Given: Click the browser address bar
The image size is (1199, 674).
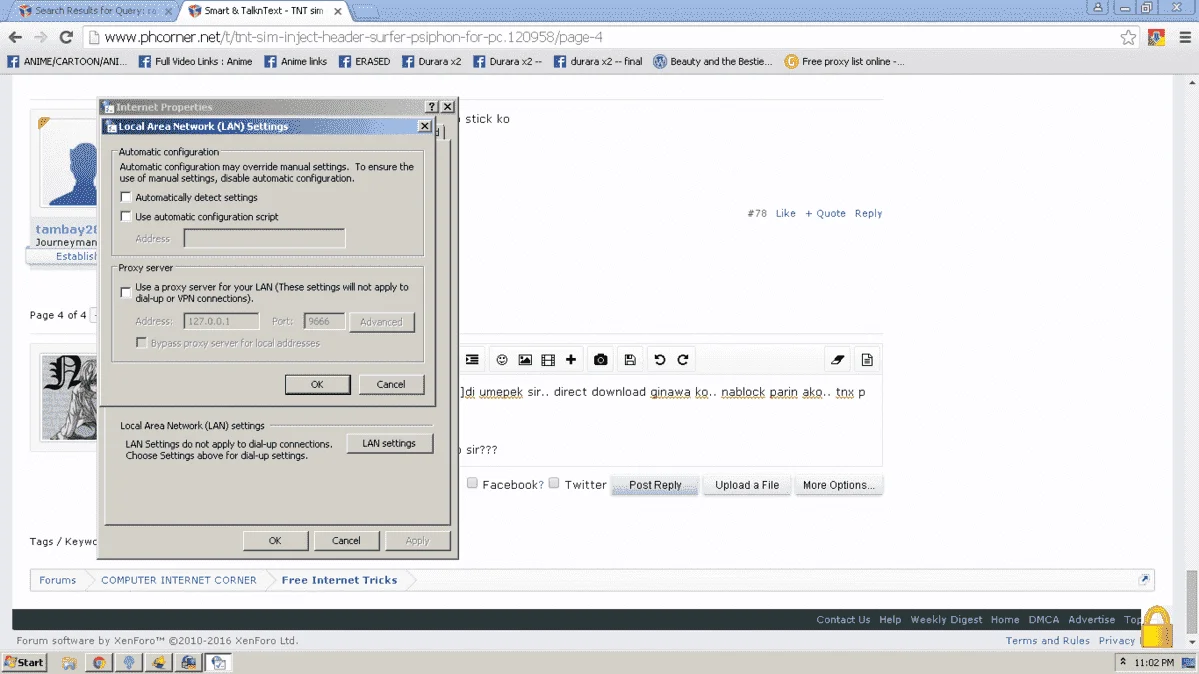Looking at the screenshot, I should pos(604,37).
